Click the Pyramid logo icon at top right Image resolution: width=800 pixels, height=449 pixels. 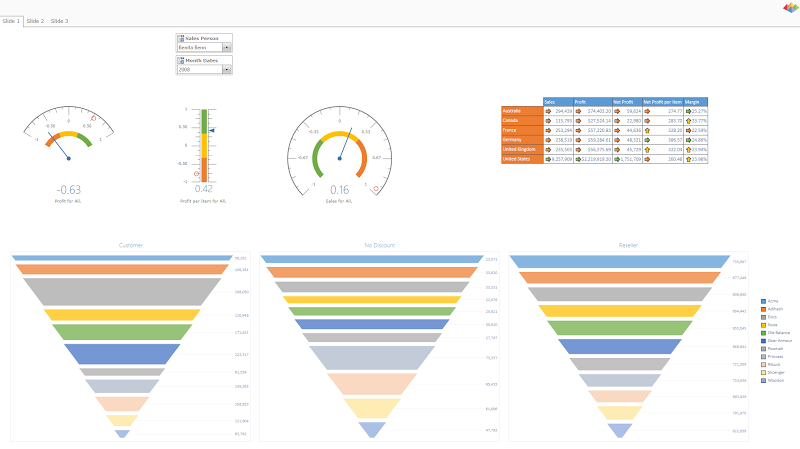click(791, 7)
